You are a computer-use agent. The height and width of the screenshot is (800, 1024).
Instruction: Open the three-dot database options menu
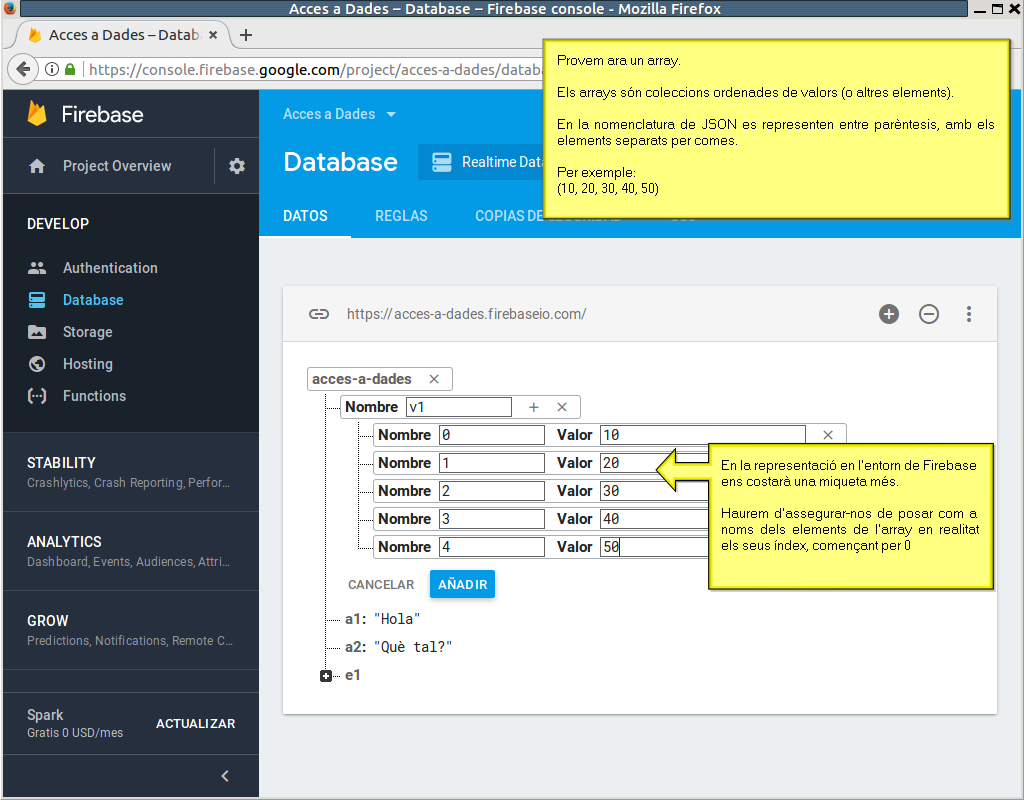coord(969,314)
